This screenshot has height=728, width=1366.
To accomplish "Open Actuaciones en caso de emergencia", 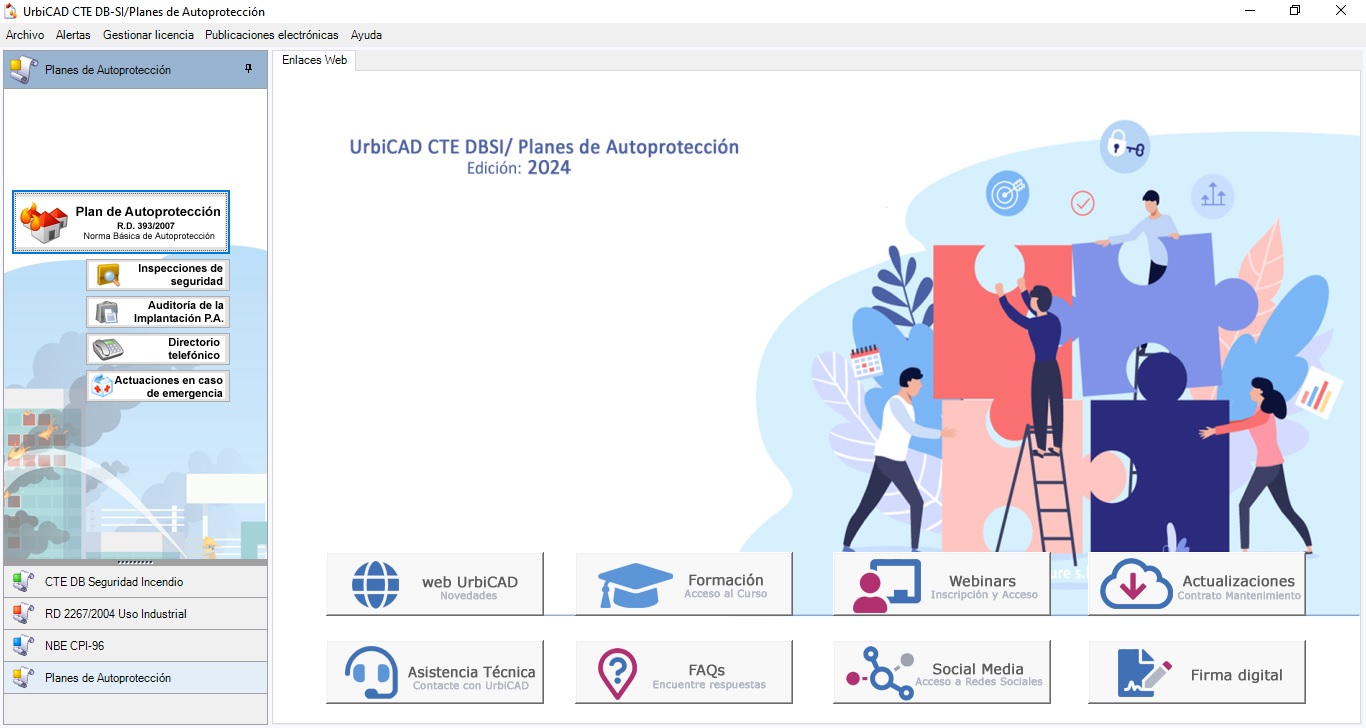I will click(x=158, y=386).
